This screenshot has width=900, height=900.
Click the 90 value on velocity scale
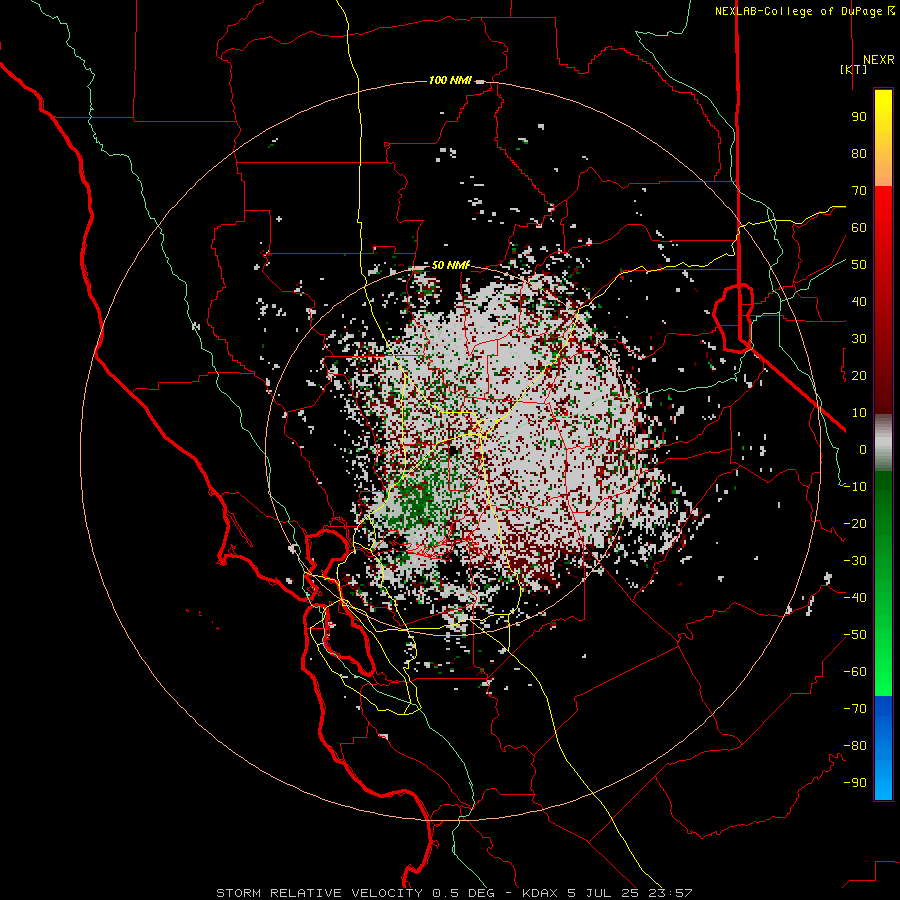click(x=859, y=117)
